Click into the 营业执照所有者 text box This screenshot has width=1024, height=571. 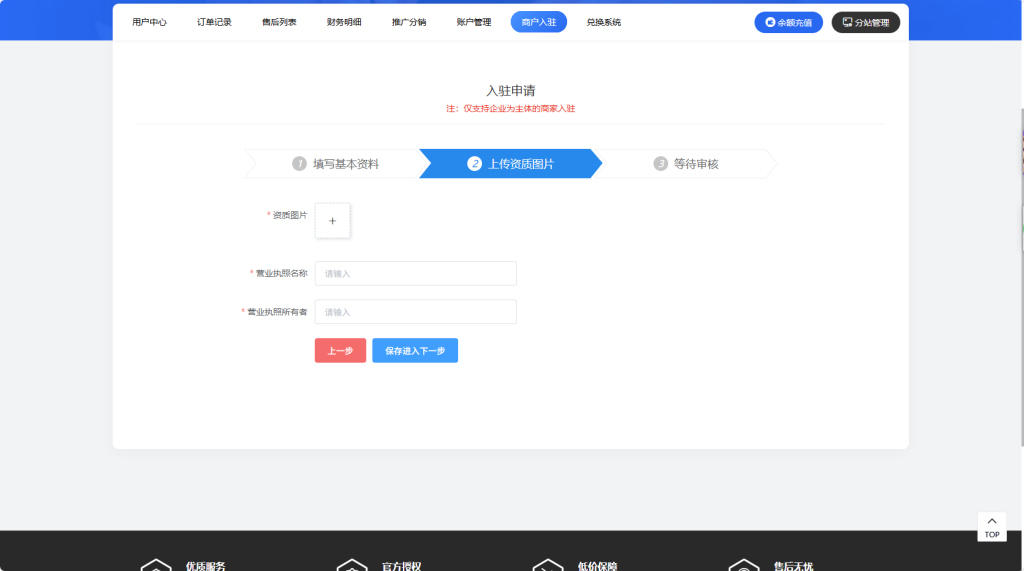click(415, 312)
